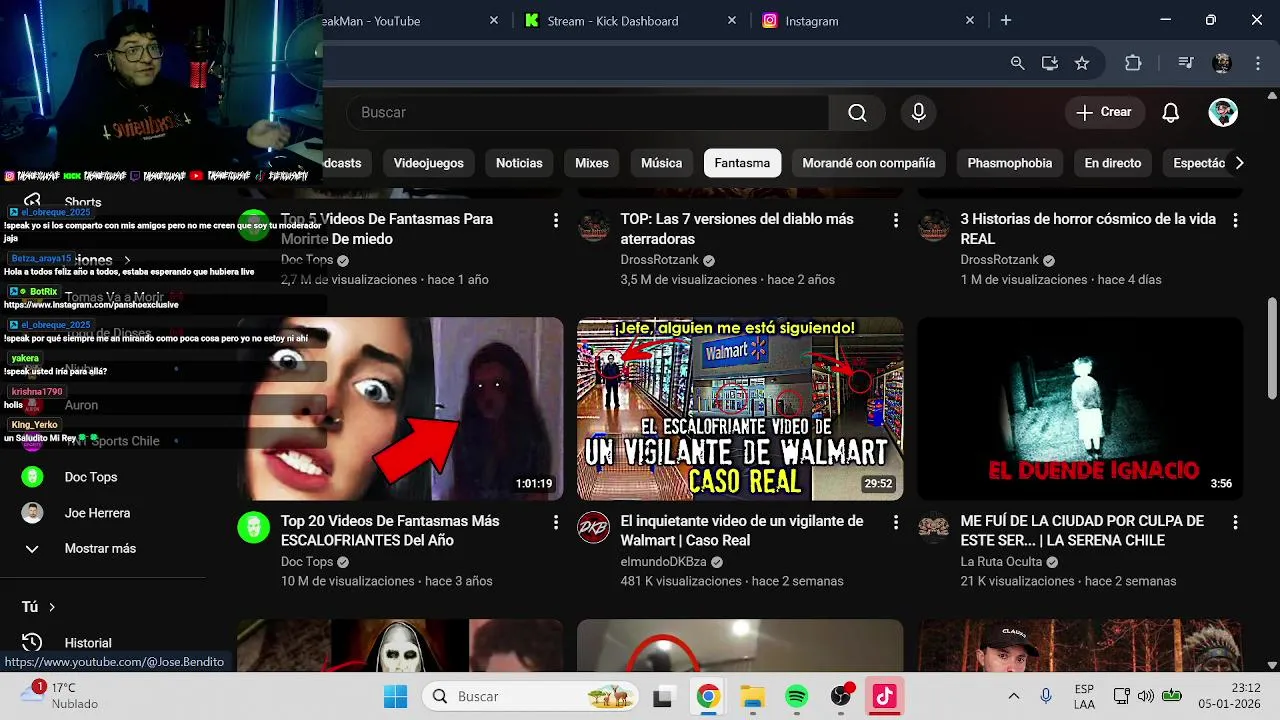
Task: Click the Windows Start button
Action: pyautogui.click(x=395, y=696)
